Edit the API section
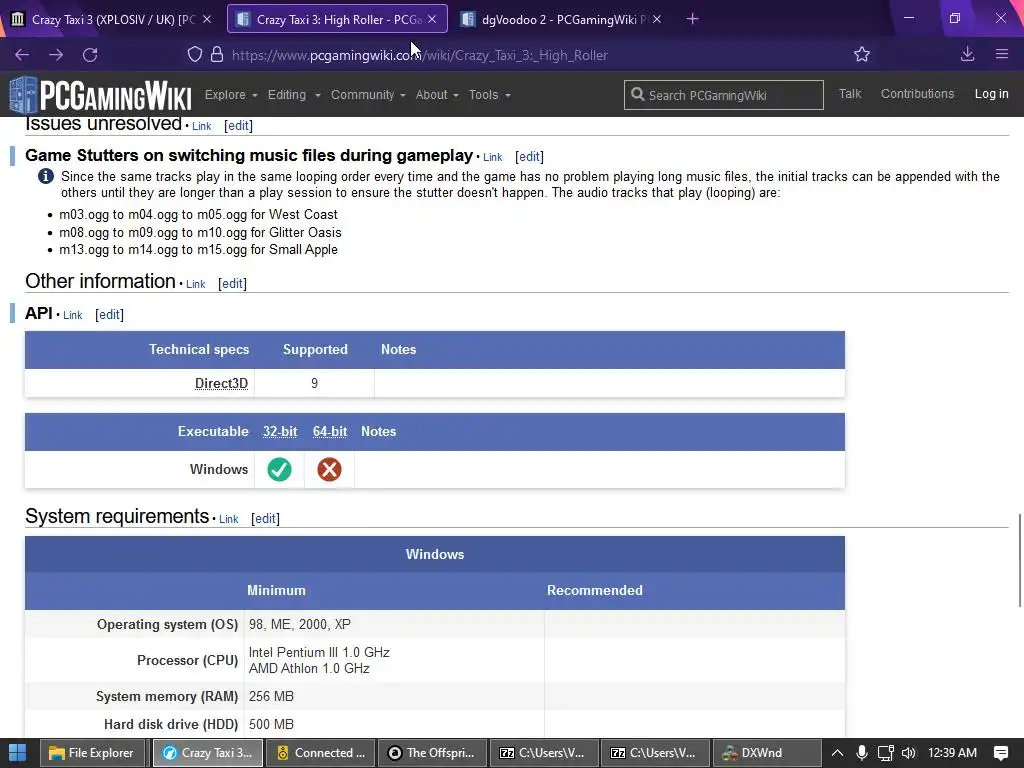1024x768 pixels. pyautogui.click(x=109, y=315)
